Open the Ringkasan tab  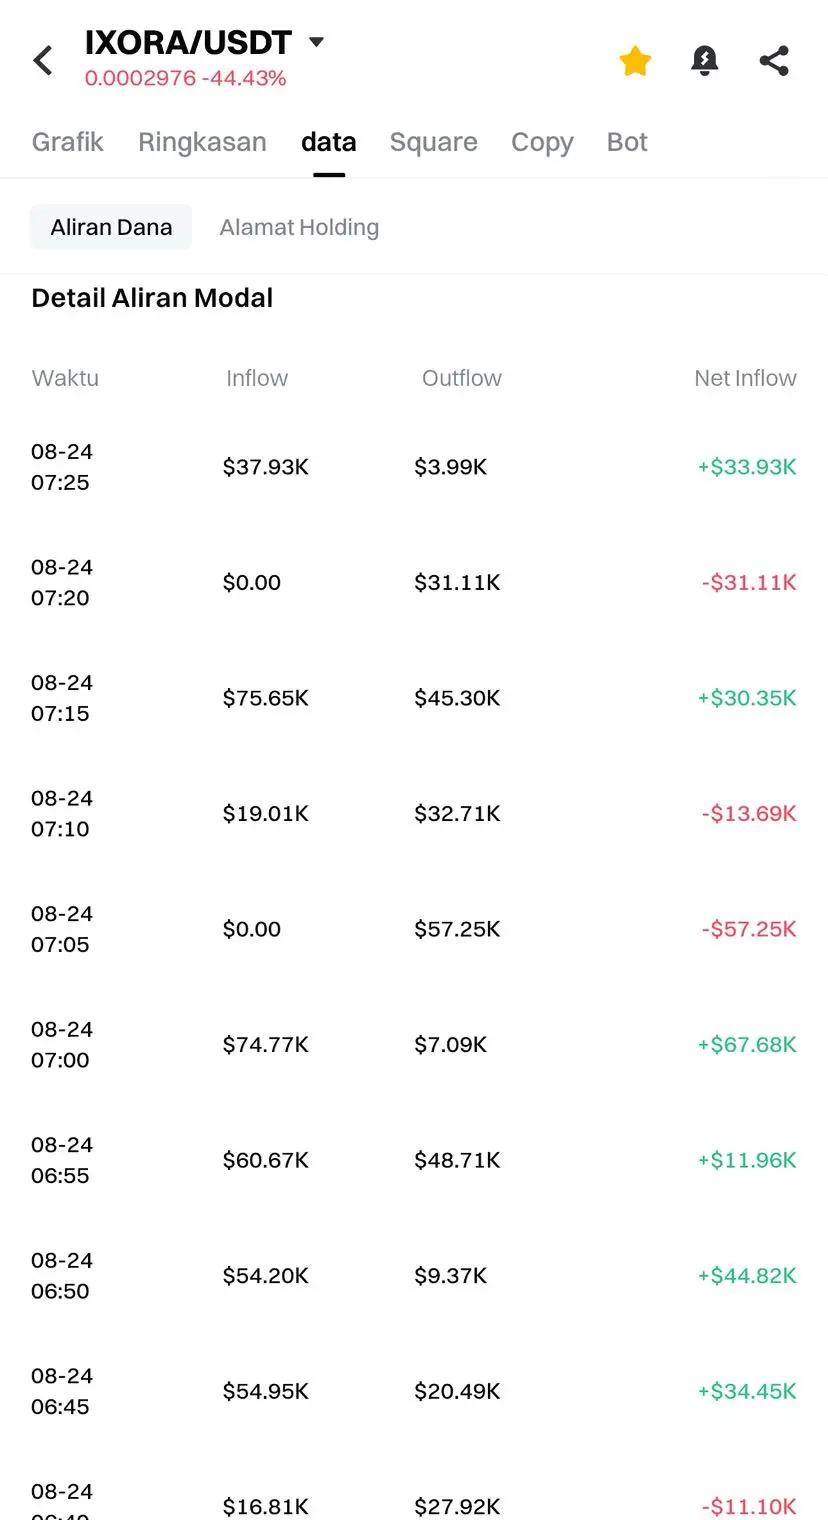(202, 142)
